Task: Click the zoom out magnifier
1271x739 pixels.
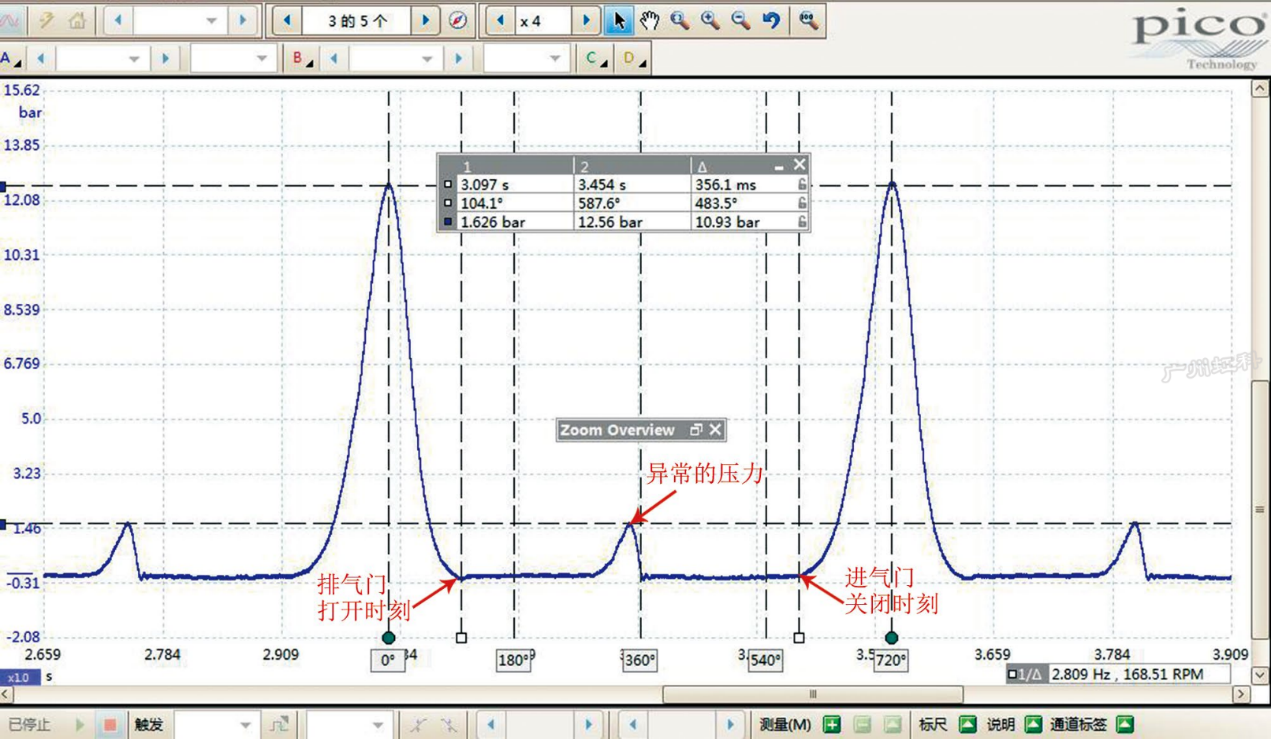Action: 741,20
